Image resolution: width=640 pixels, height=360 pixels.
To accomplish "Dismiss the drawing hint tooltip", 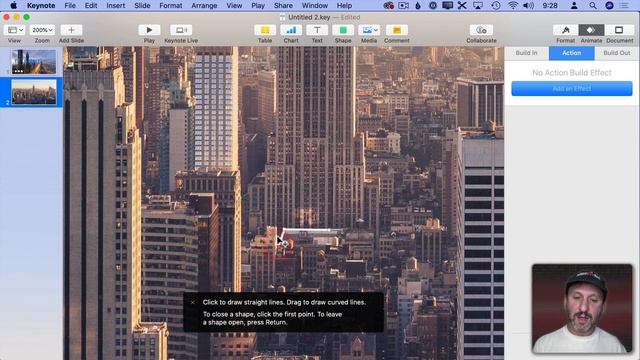I will click(193, 302).
